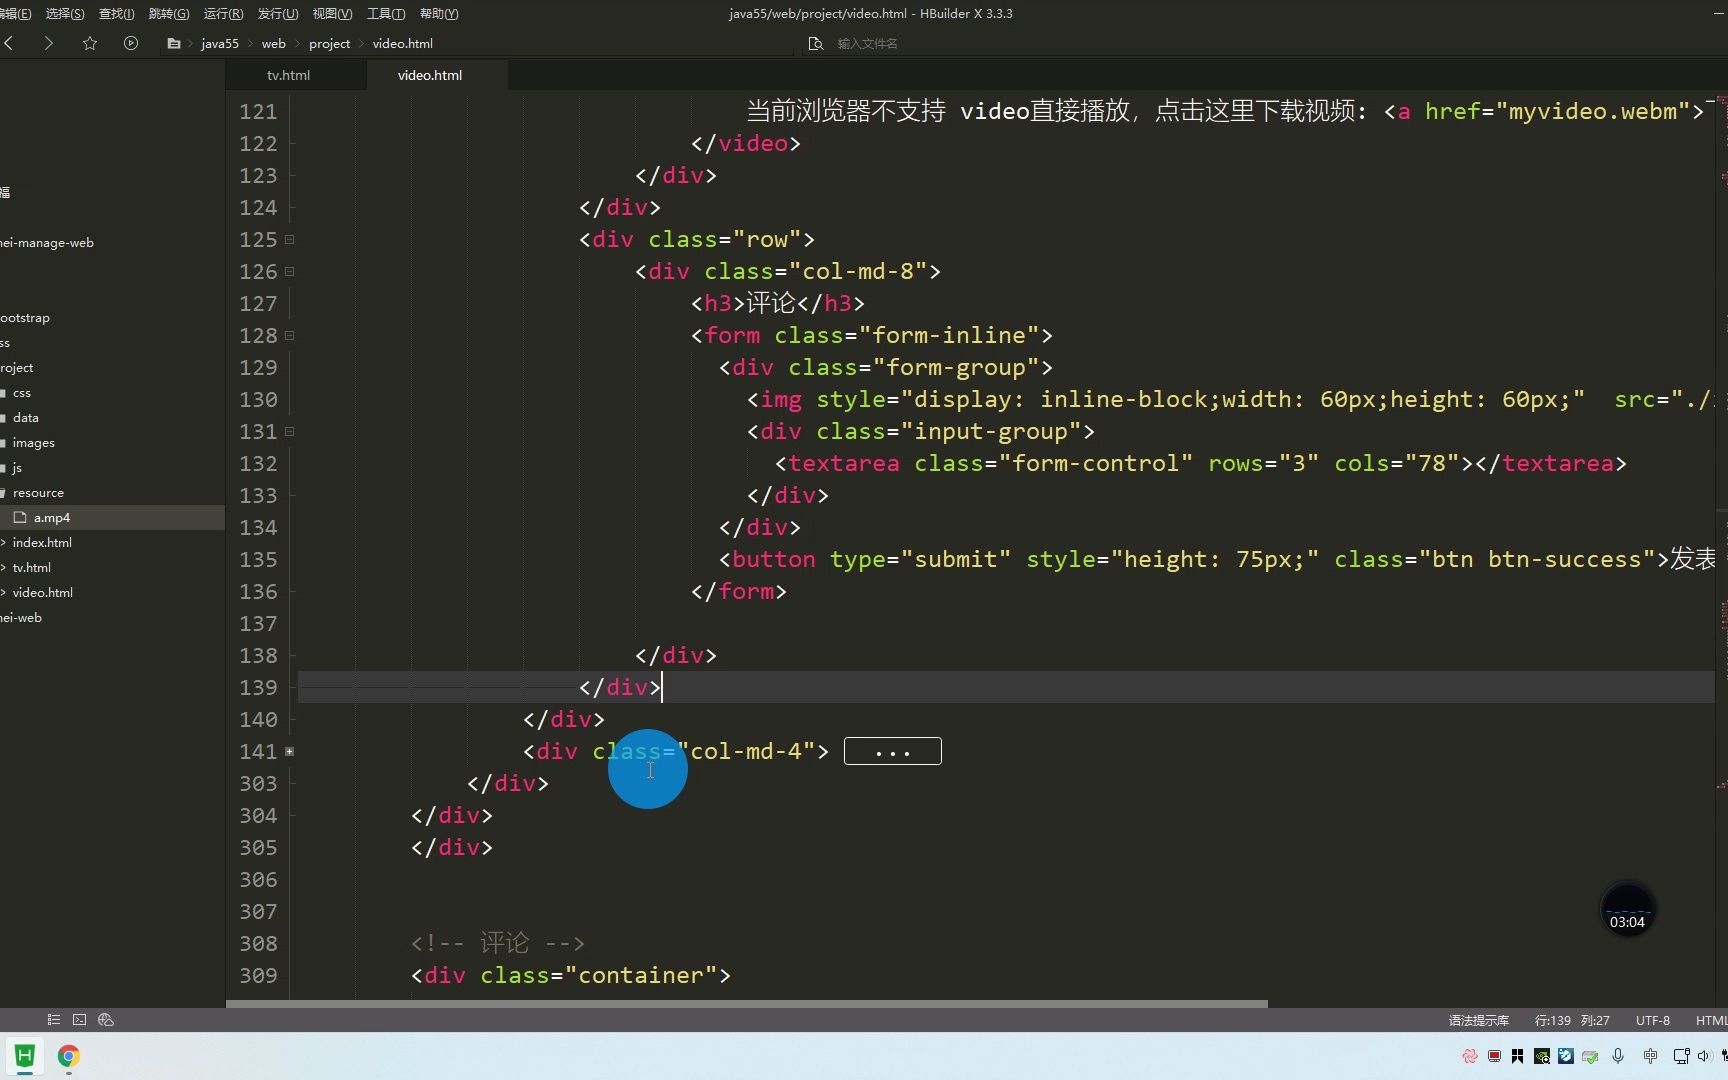This screenshot has height=1080, width=1728.
Task: Click the network icon in system tray
Action: tap(1681, 1056)
